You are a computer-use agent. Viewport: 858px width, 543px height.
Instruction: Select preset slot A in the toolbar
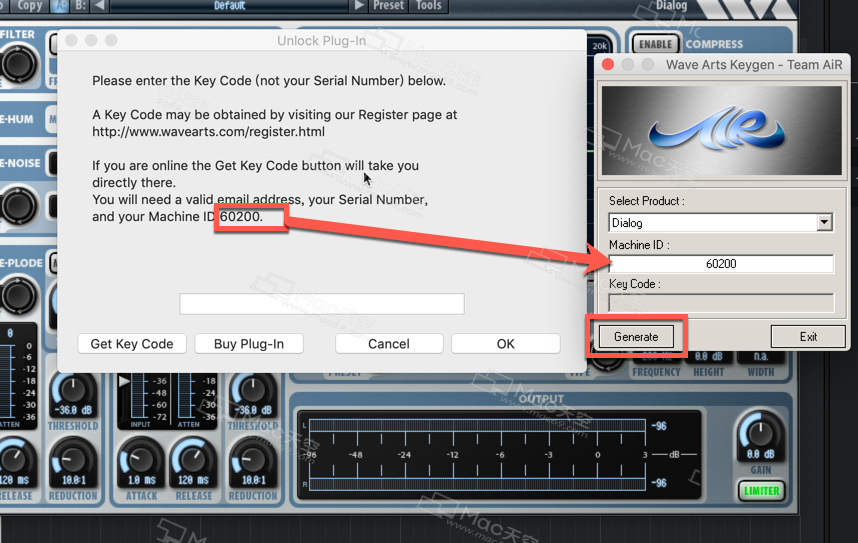pyautogui.click(x=59, y=6)
